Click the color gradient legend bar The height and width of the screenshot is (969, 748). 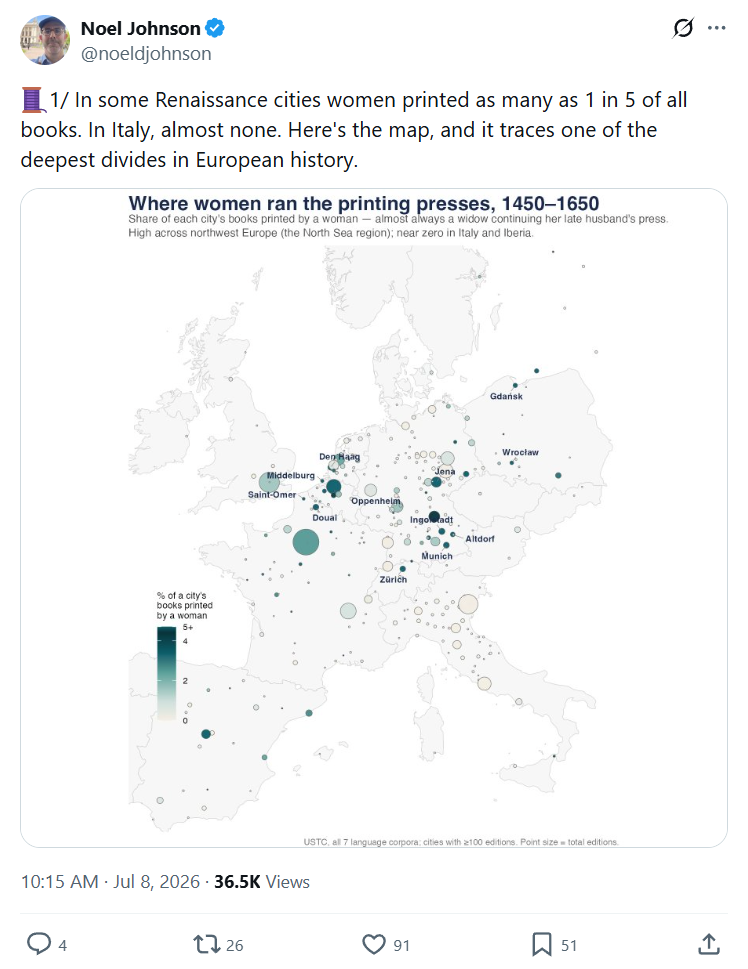(166, 674)
